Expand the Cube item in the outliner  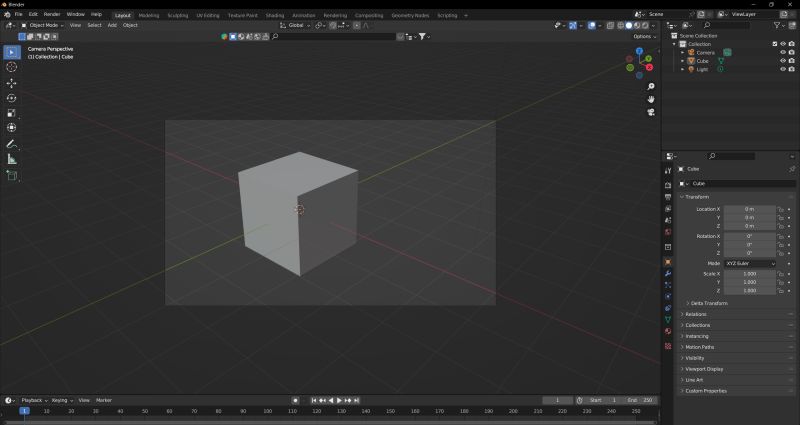click(683, 61)
